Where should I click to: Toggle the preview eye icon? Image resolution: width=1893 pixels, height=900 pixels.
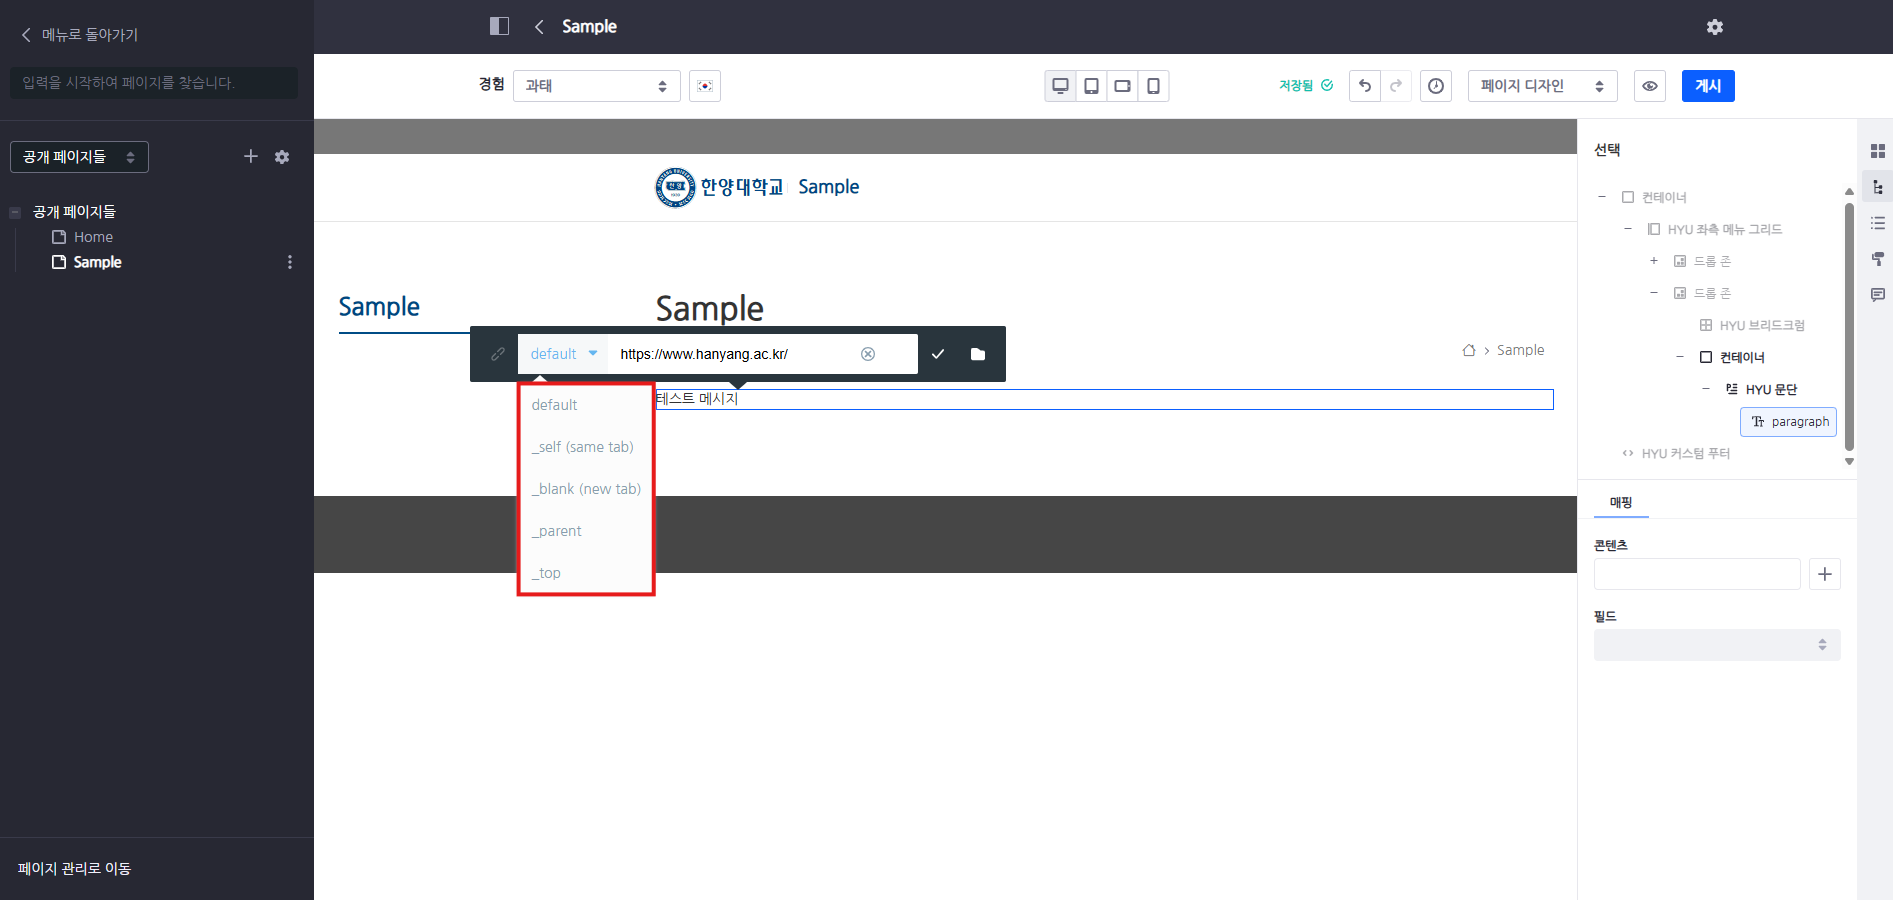coord(1649,86)
